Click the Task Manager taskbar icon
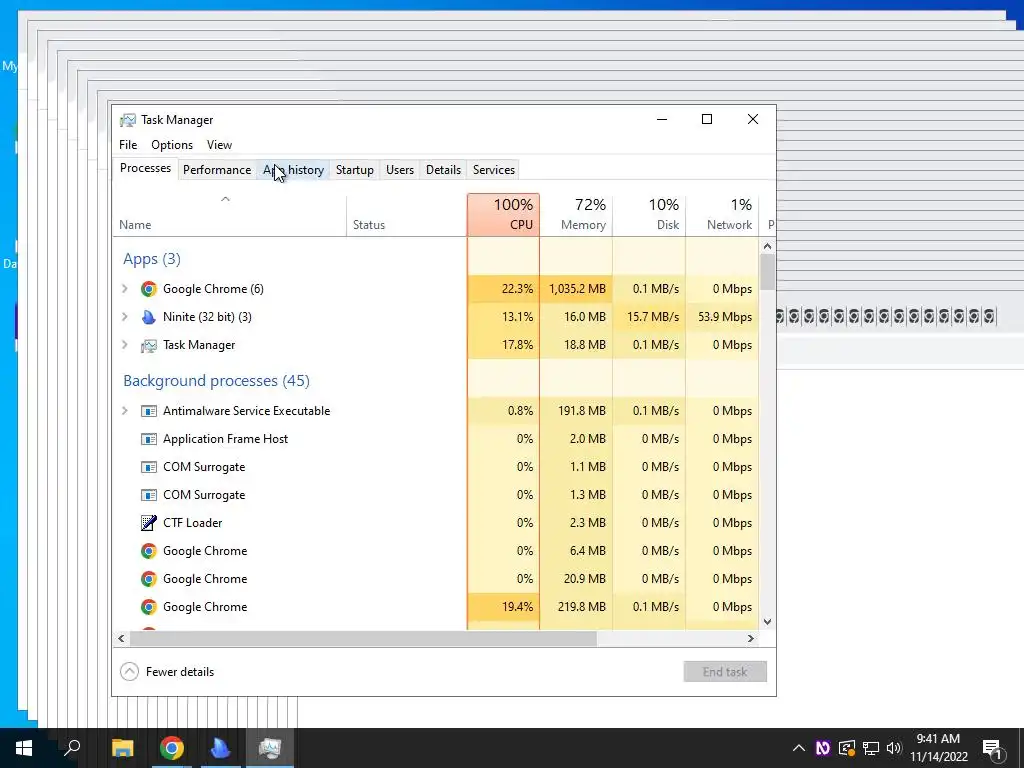The image size is (1024, 768). [270, 748]
